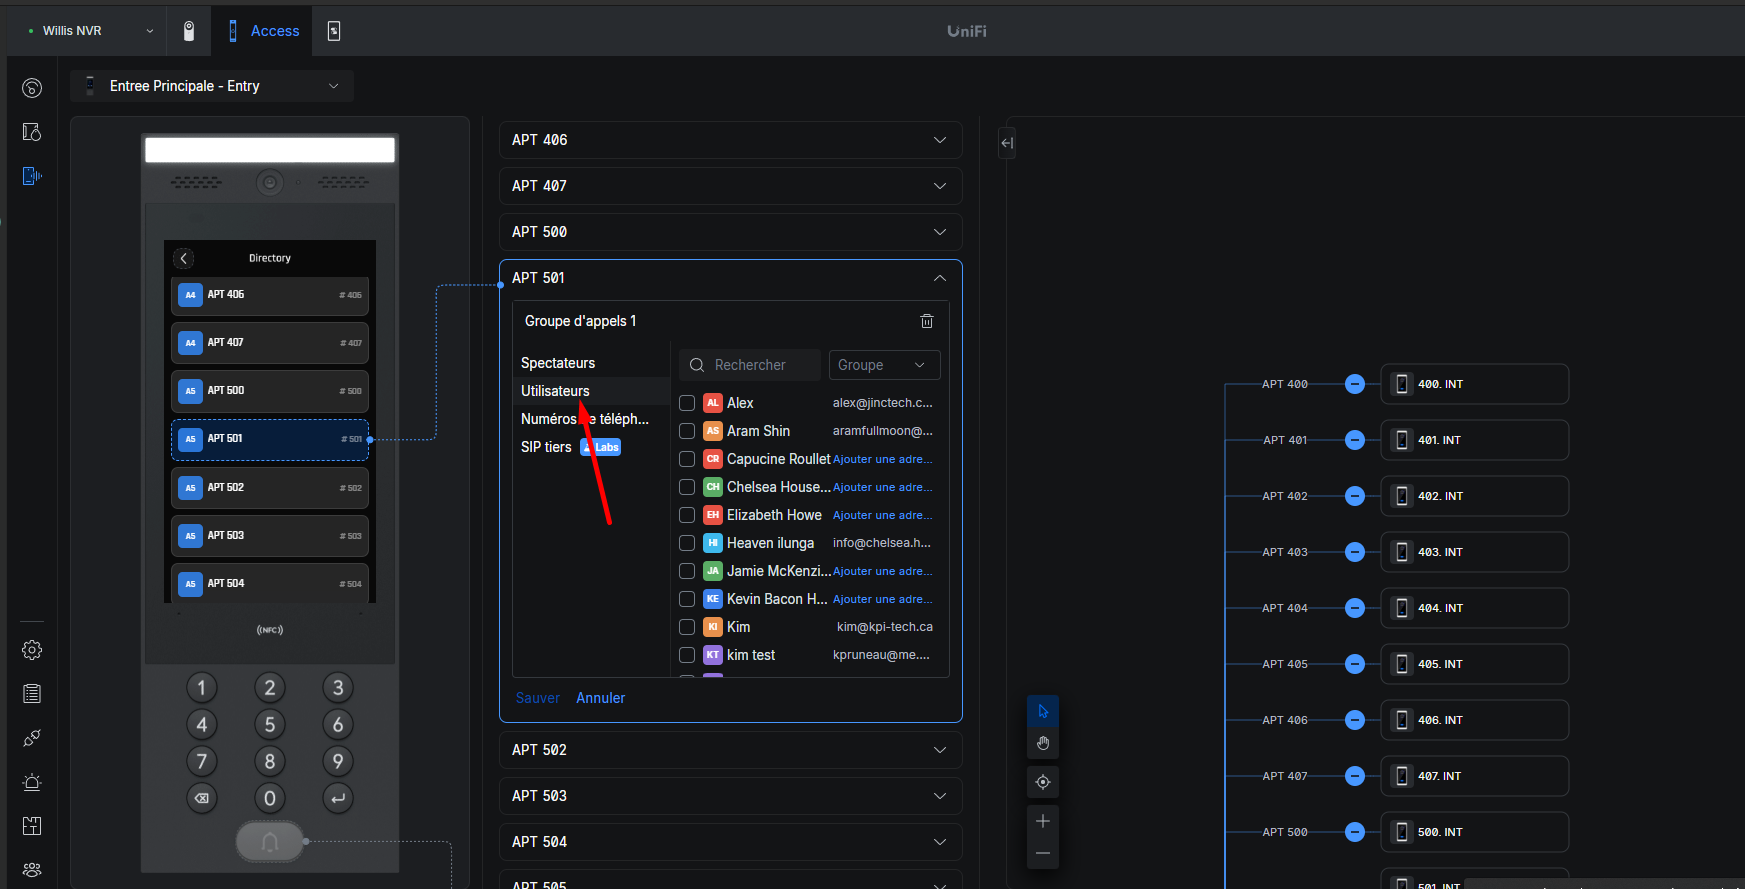Open the Groupe filter dropdown
Screen dimensions: 1745x889
(x=884, y=365)
